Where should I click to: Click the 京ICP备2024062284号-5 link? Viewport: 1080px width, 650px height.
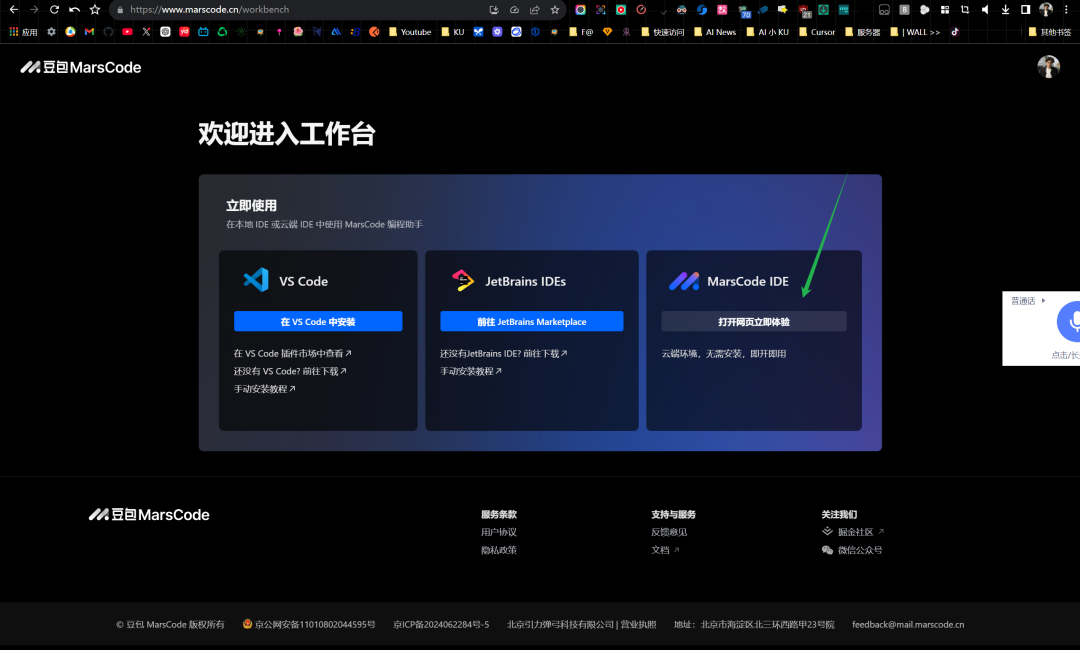441,625
